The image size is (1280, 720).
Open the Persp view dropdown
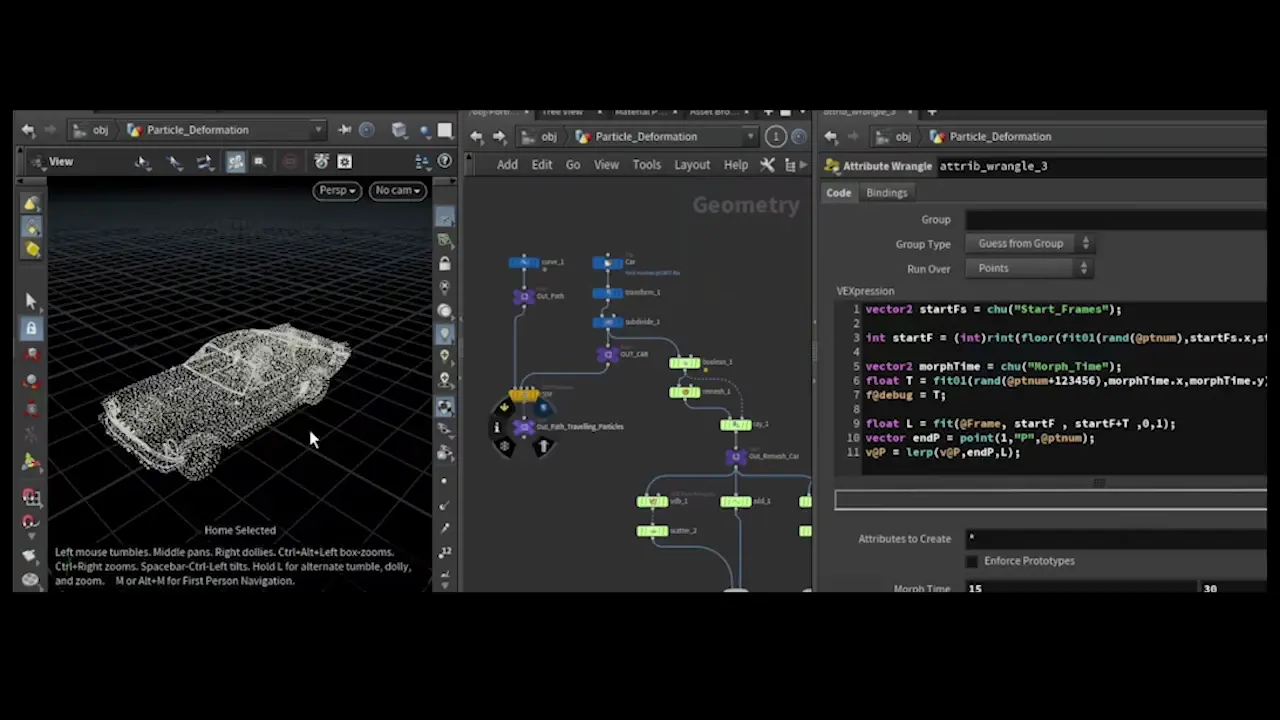tap(336, 190)
